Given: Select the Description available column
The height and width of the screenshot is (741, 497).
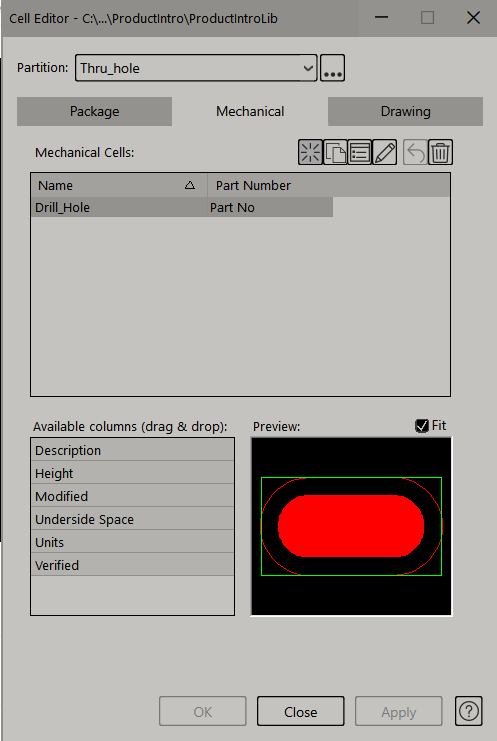Looking at the screenshot, I should tap(132, 450).
